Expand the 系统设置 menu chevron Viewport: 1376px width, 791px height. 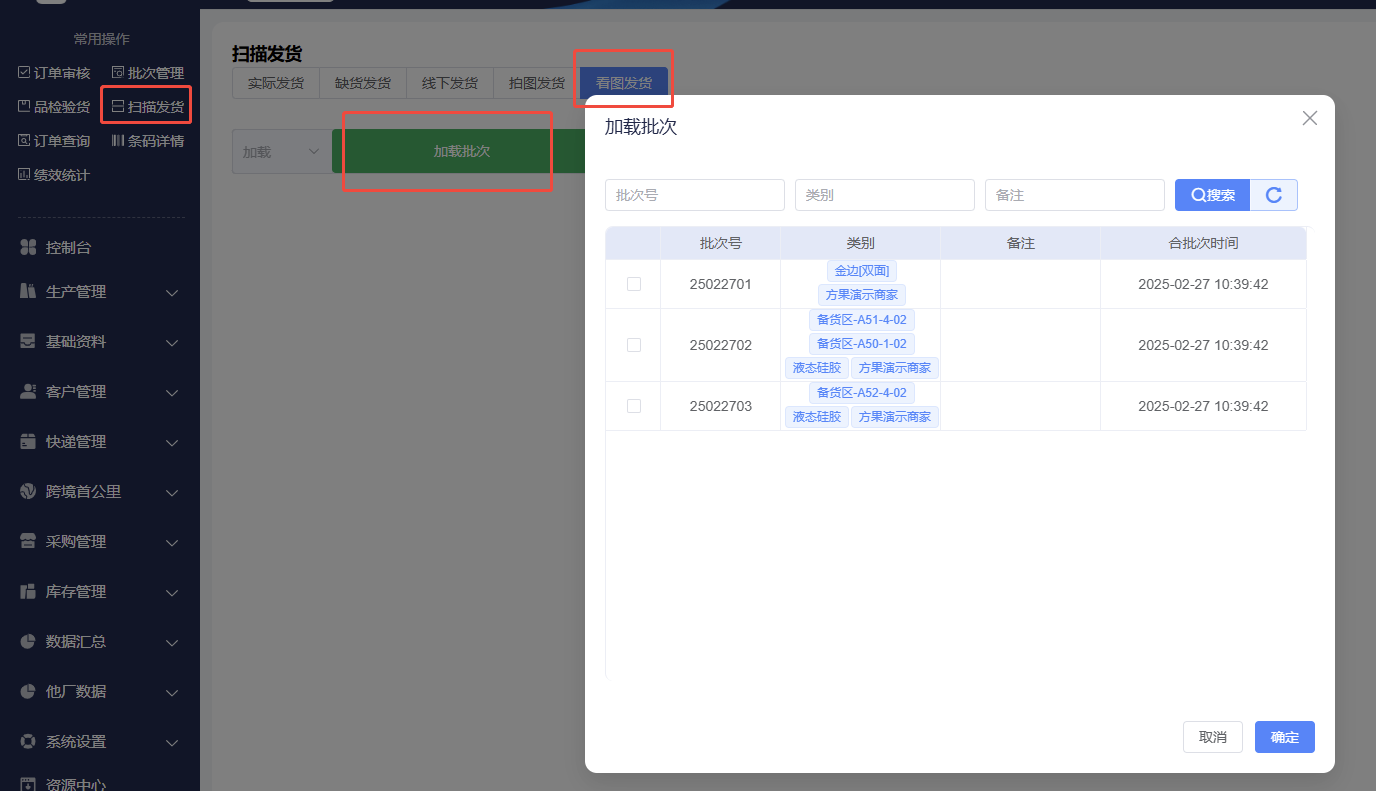(172, 743)
